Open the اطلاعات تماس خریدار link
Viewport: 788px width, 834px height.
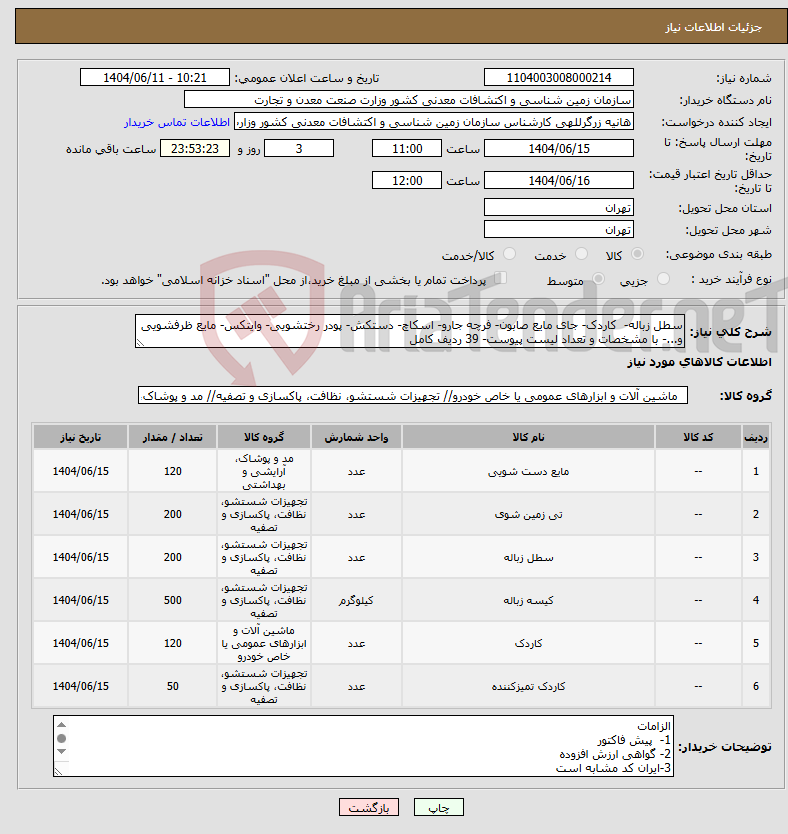click(177, 122)
